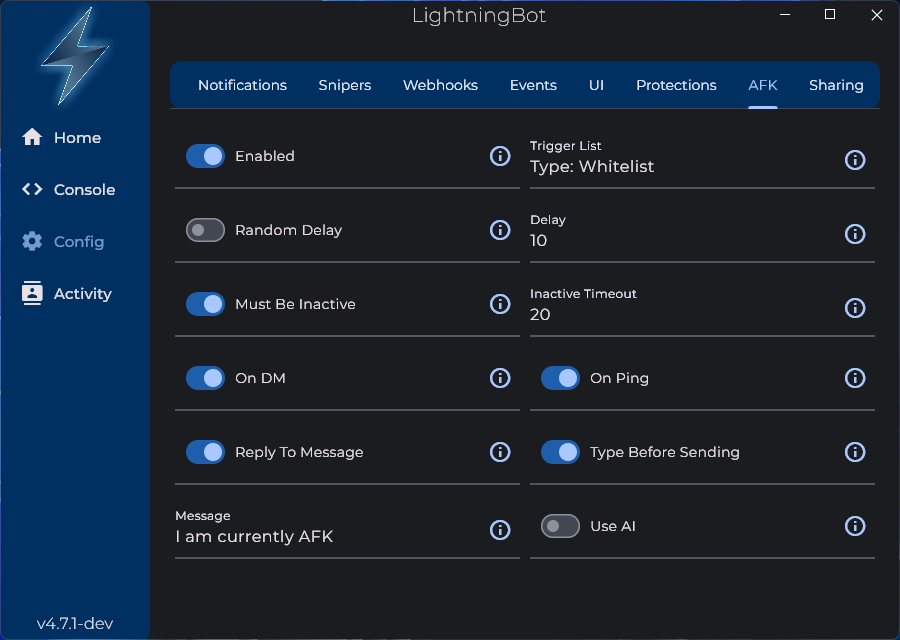The image size is (900, 640).
Task: Switch to the Snipers tab
Action: (344, 85)
